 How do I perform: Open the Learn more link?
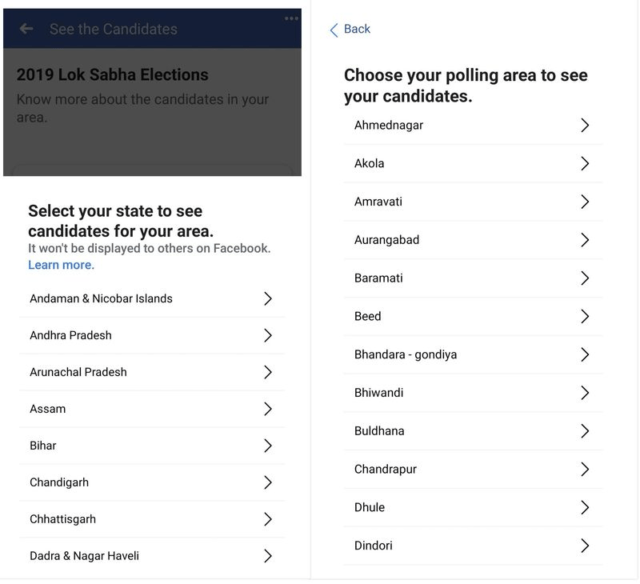point(61,265)
